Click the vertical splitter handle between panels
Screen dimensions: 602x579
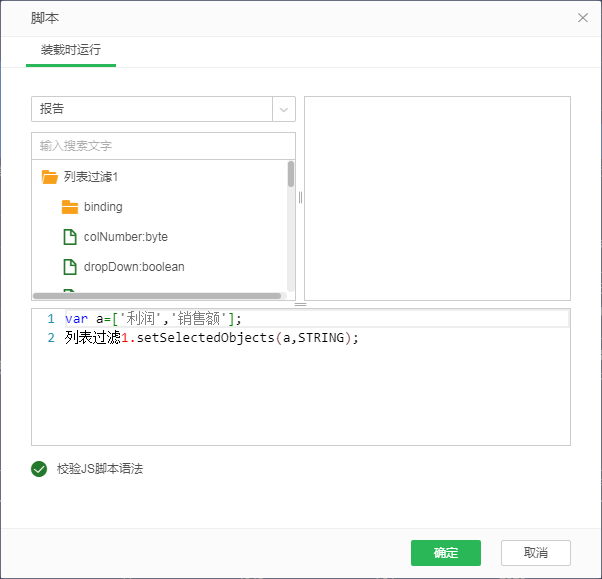pos(300,198)
